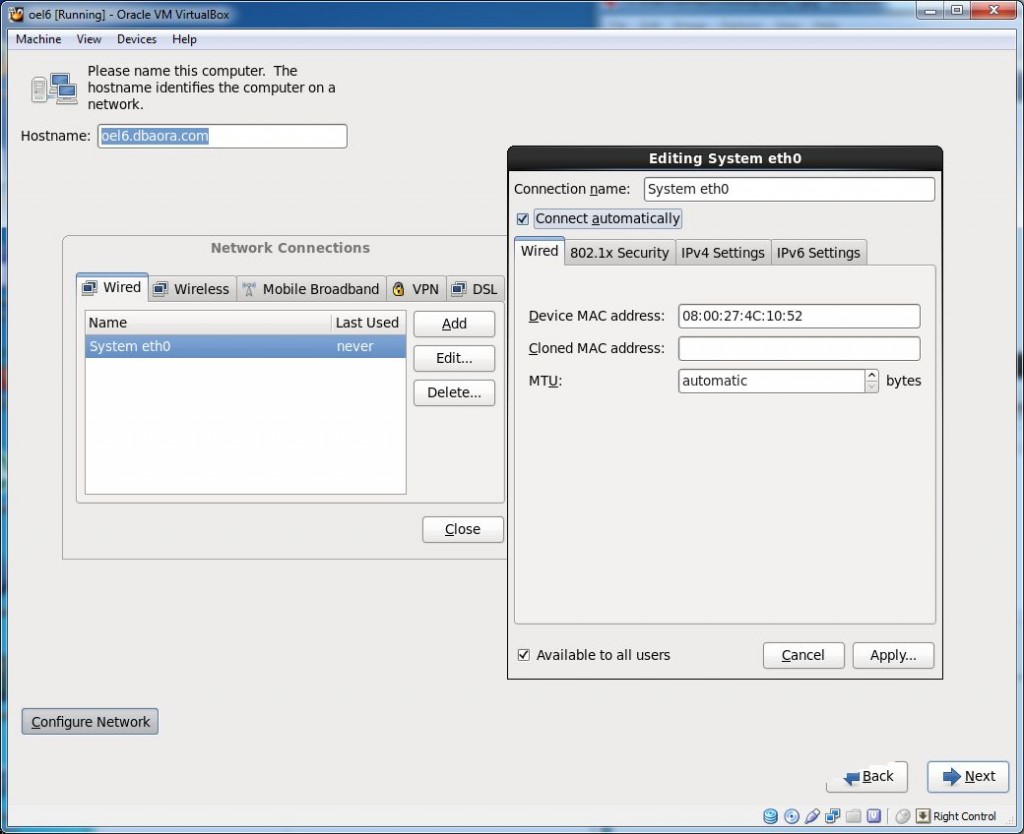
Task: Select the System eth0 connection row
Action: coord(246,346)
